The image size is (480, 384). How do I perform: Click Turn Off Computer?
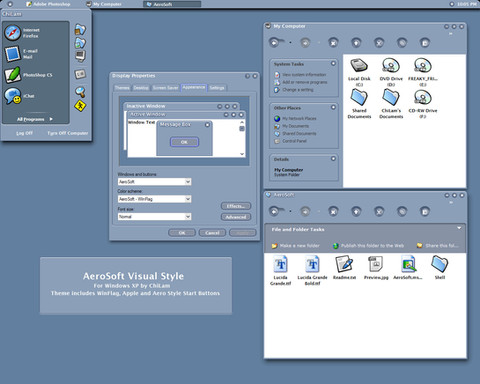click(67, 133)
